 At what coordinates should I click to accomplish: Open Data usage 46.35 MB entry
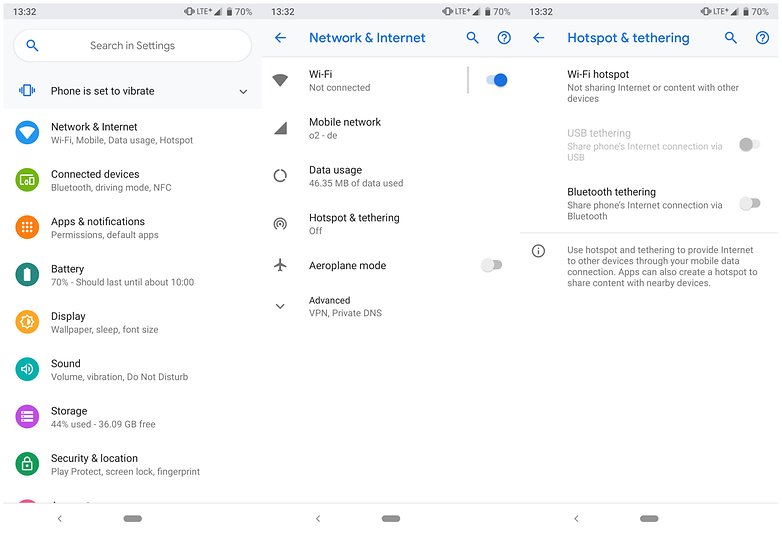[x=391, y=176]
